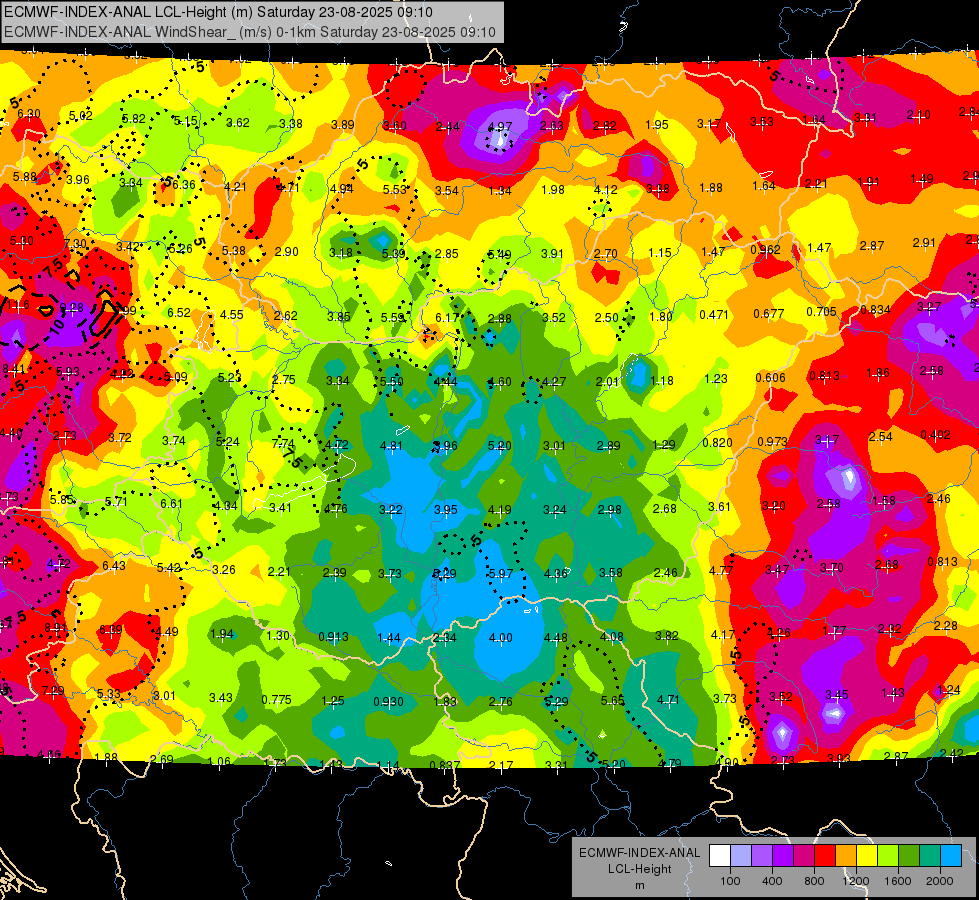979x900 pixels.
Task: Click the wind shear value 1.44
Action: tap(389, 638)
